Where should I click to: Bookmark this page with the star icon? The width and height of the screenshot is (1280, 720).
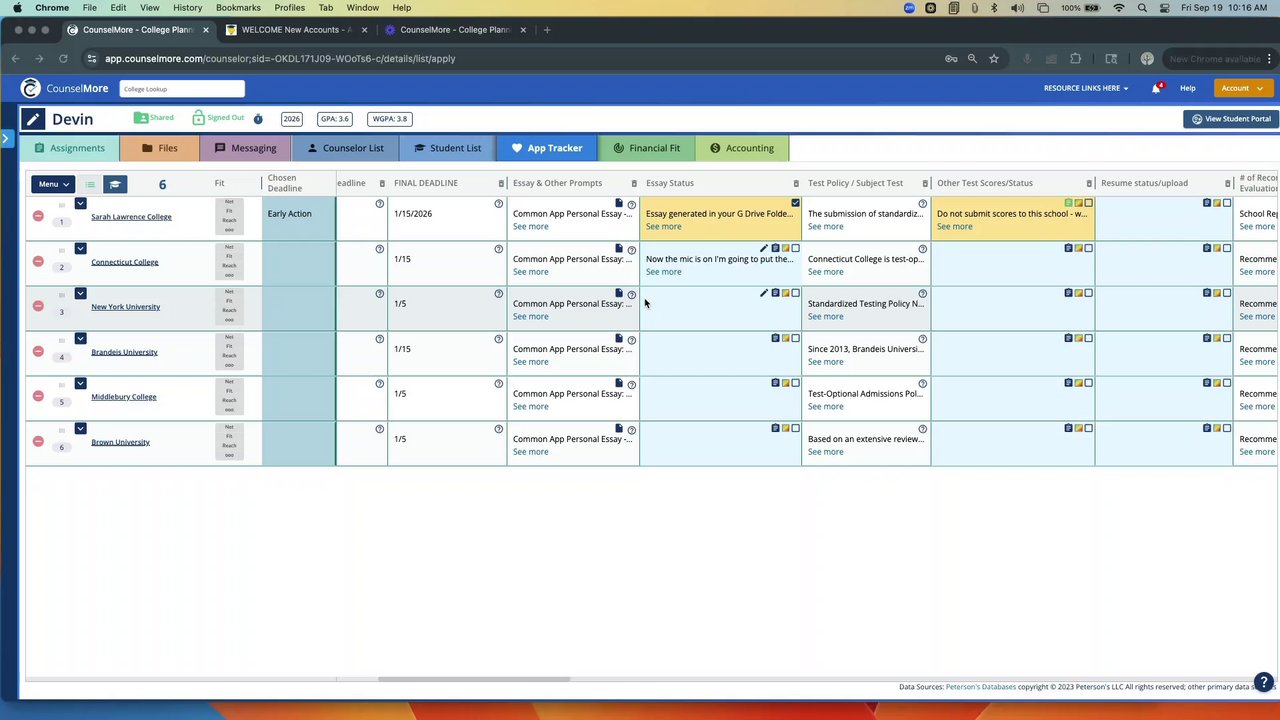tap(994, 59)
